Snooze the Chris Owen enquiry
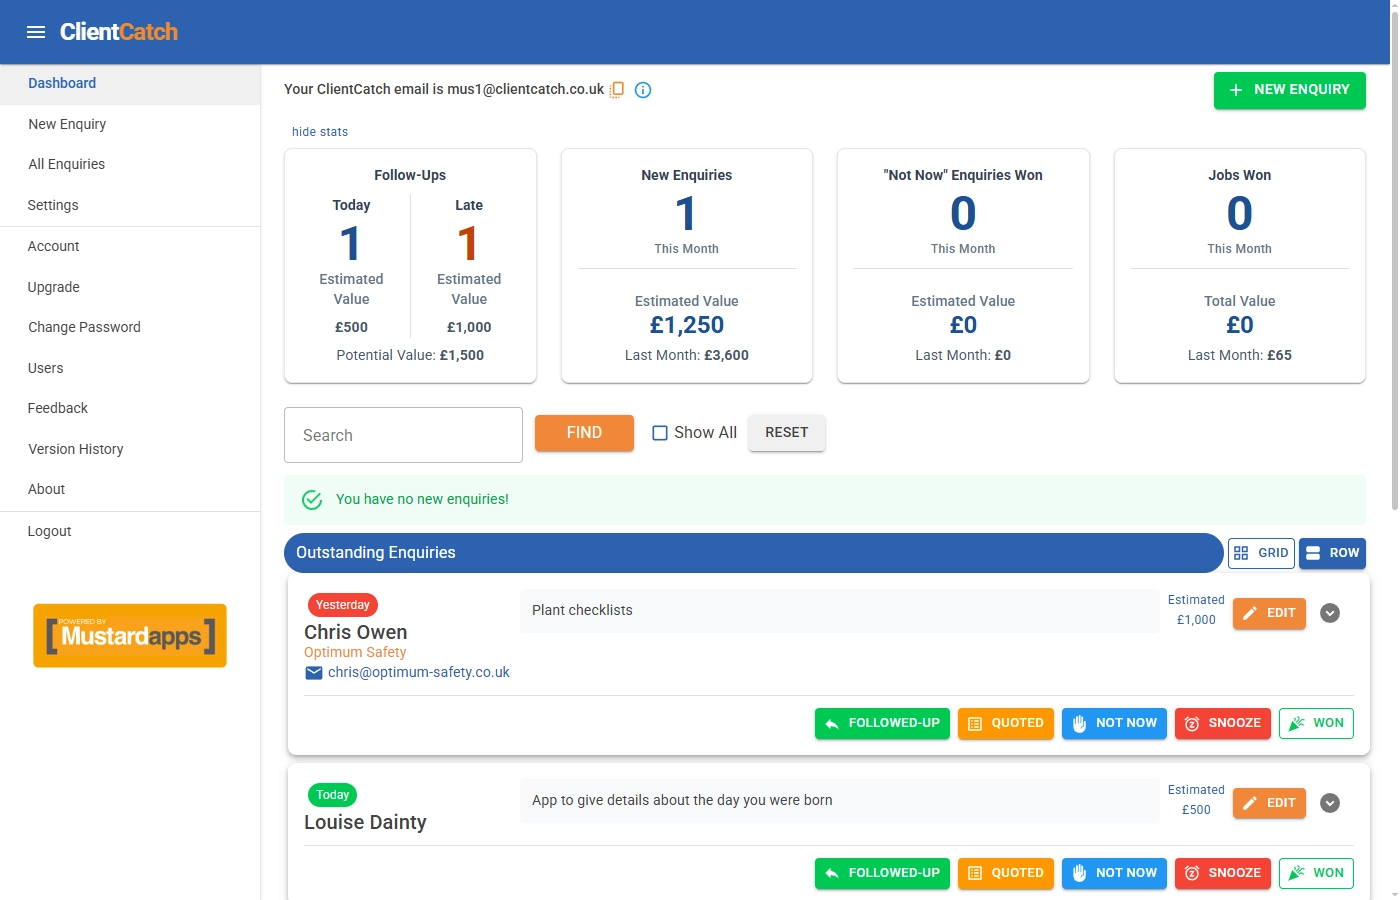 click(x=1223, y=723)
